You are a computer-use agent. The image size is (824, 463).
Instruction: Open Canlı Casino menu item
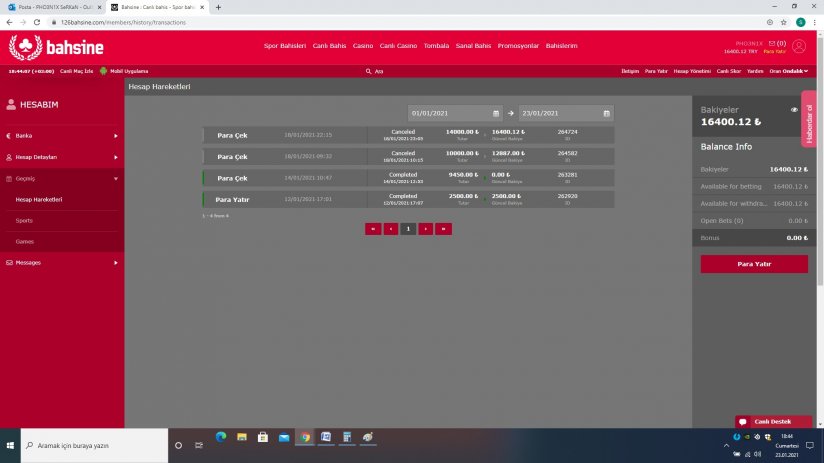(398, 46)
